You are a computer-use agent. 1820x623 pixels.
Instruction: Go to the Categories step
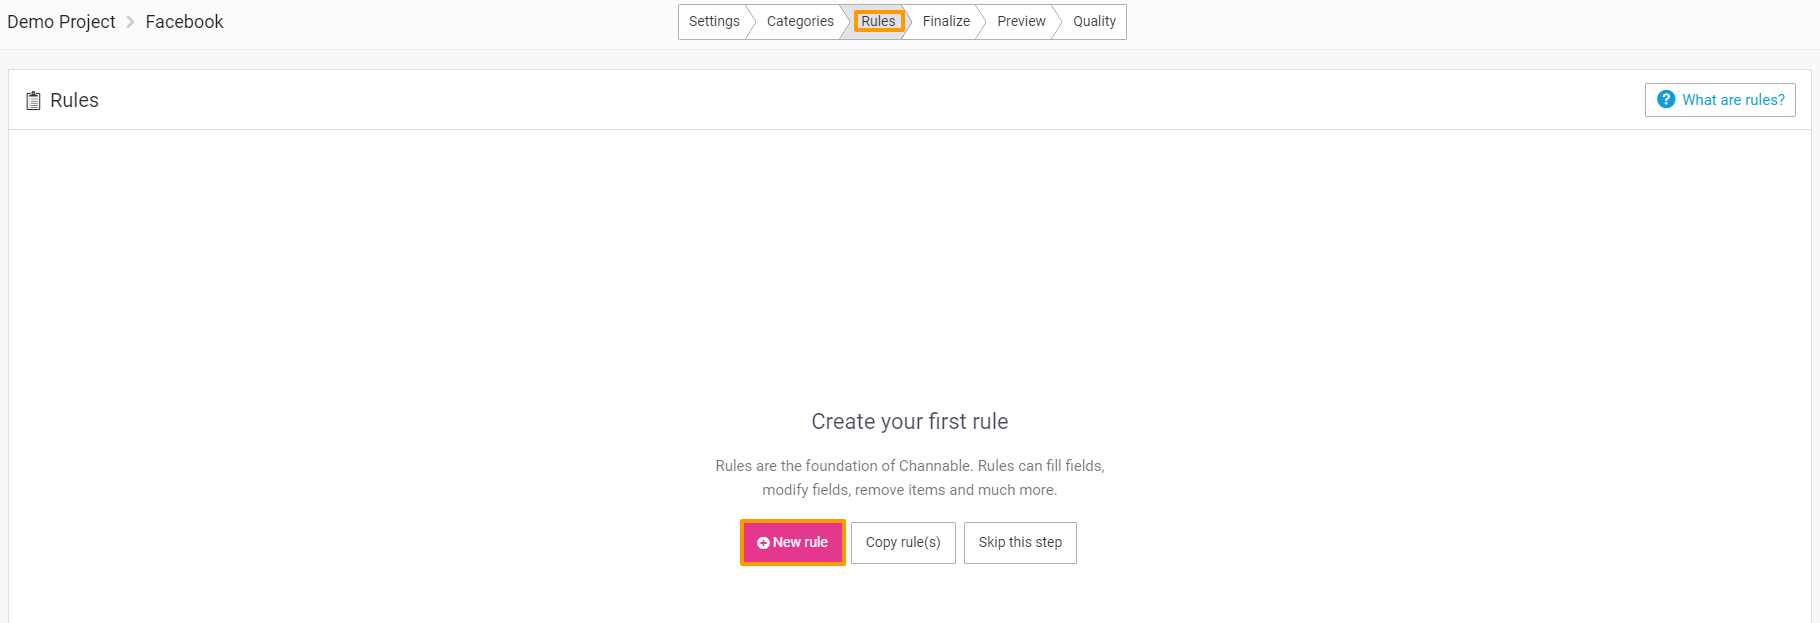pos(800,22)
